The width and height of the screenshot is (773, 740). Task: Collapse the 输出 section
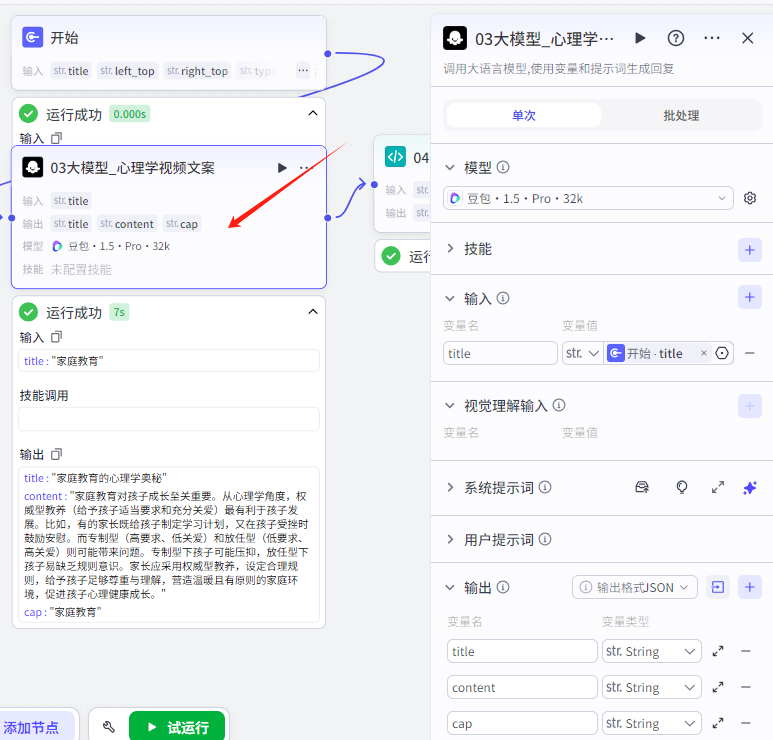point(450,587)
